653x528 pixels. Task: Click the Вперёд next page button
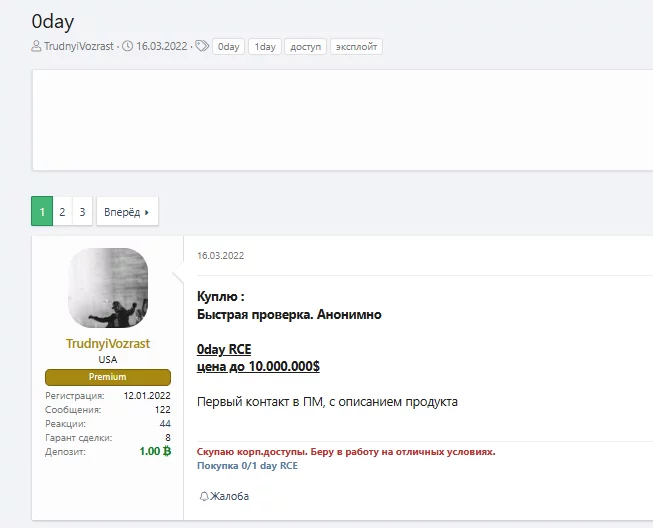[126, 212]
